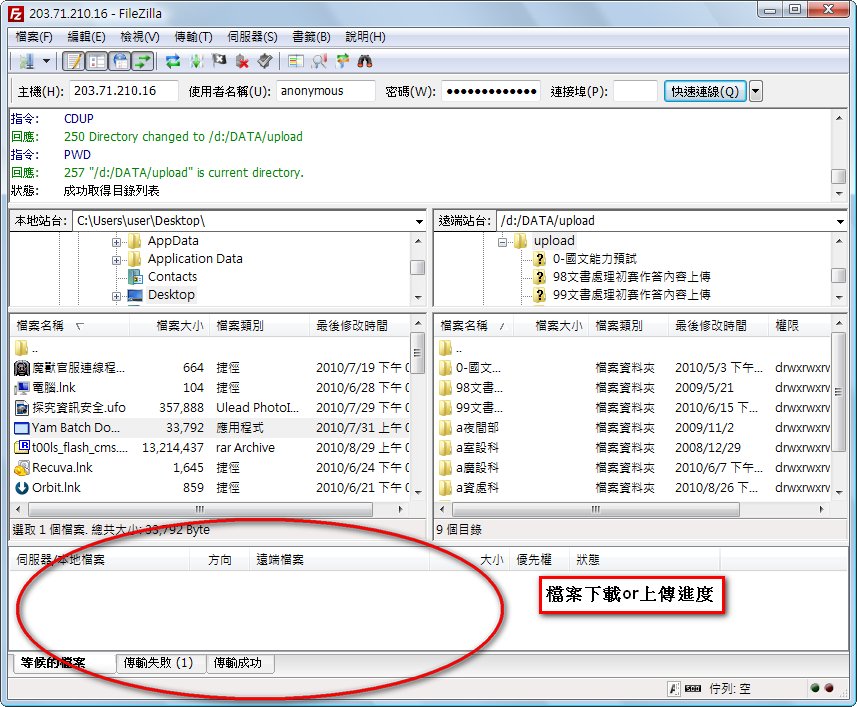Toggle transfer queue display
The image size is (857, 707).
143,61
